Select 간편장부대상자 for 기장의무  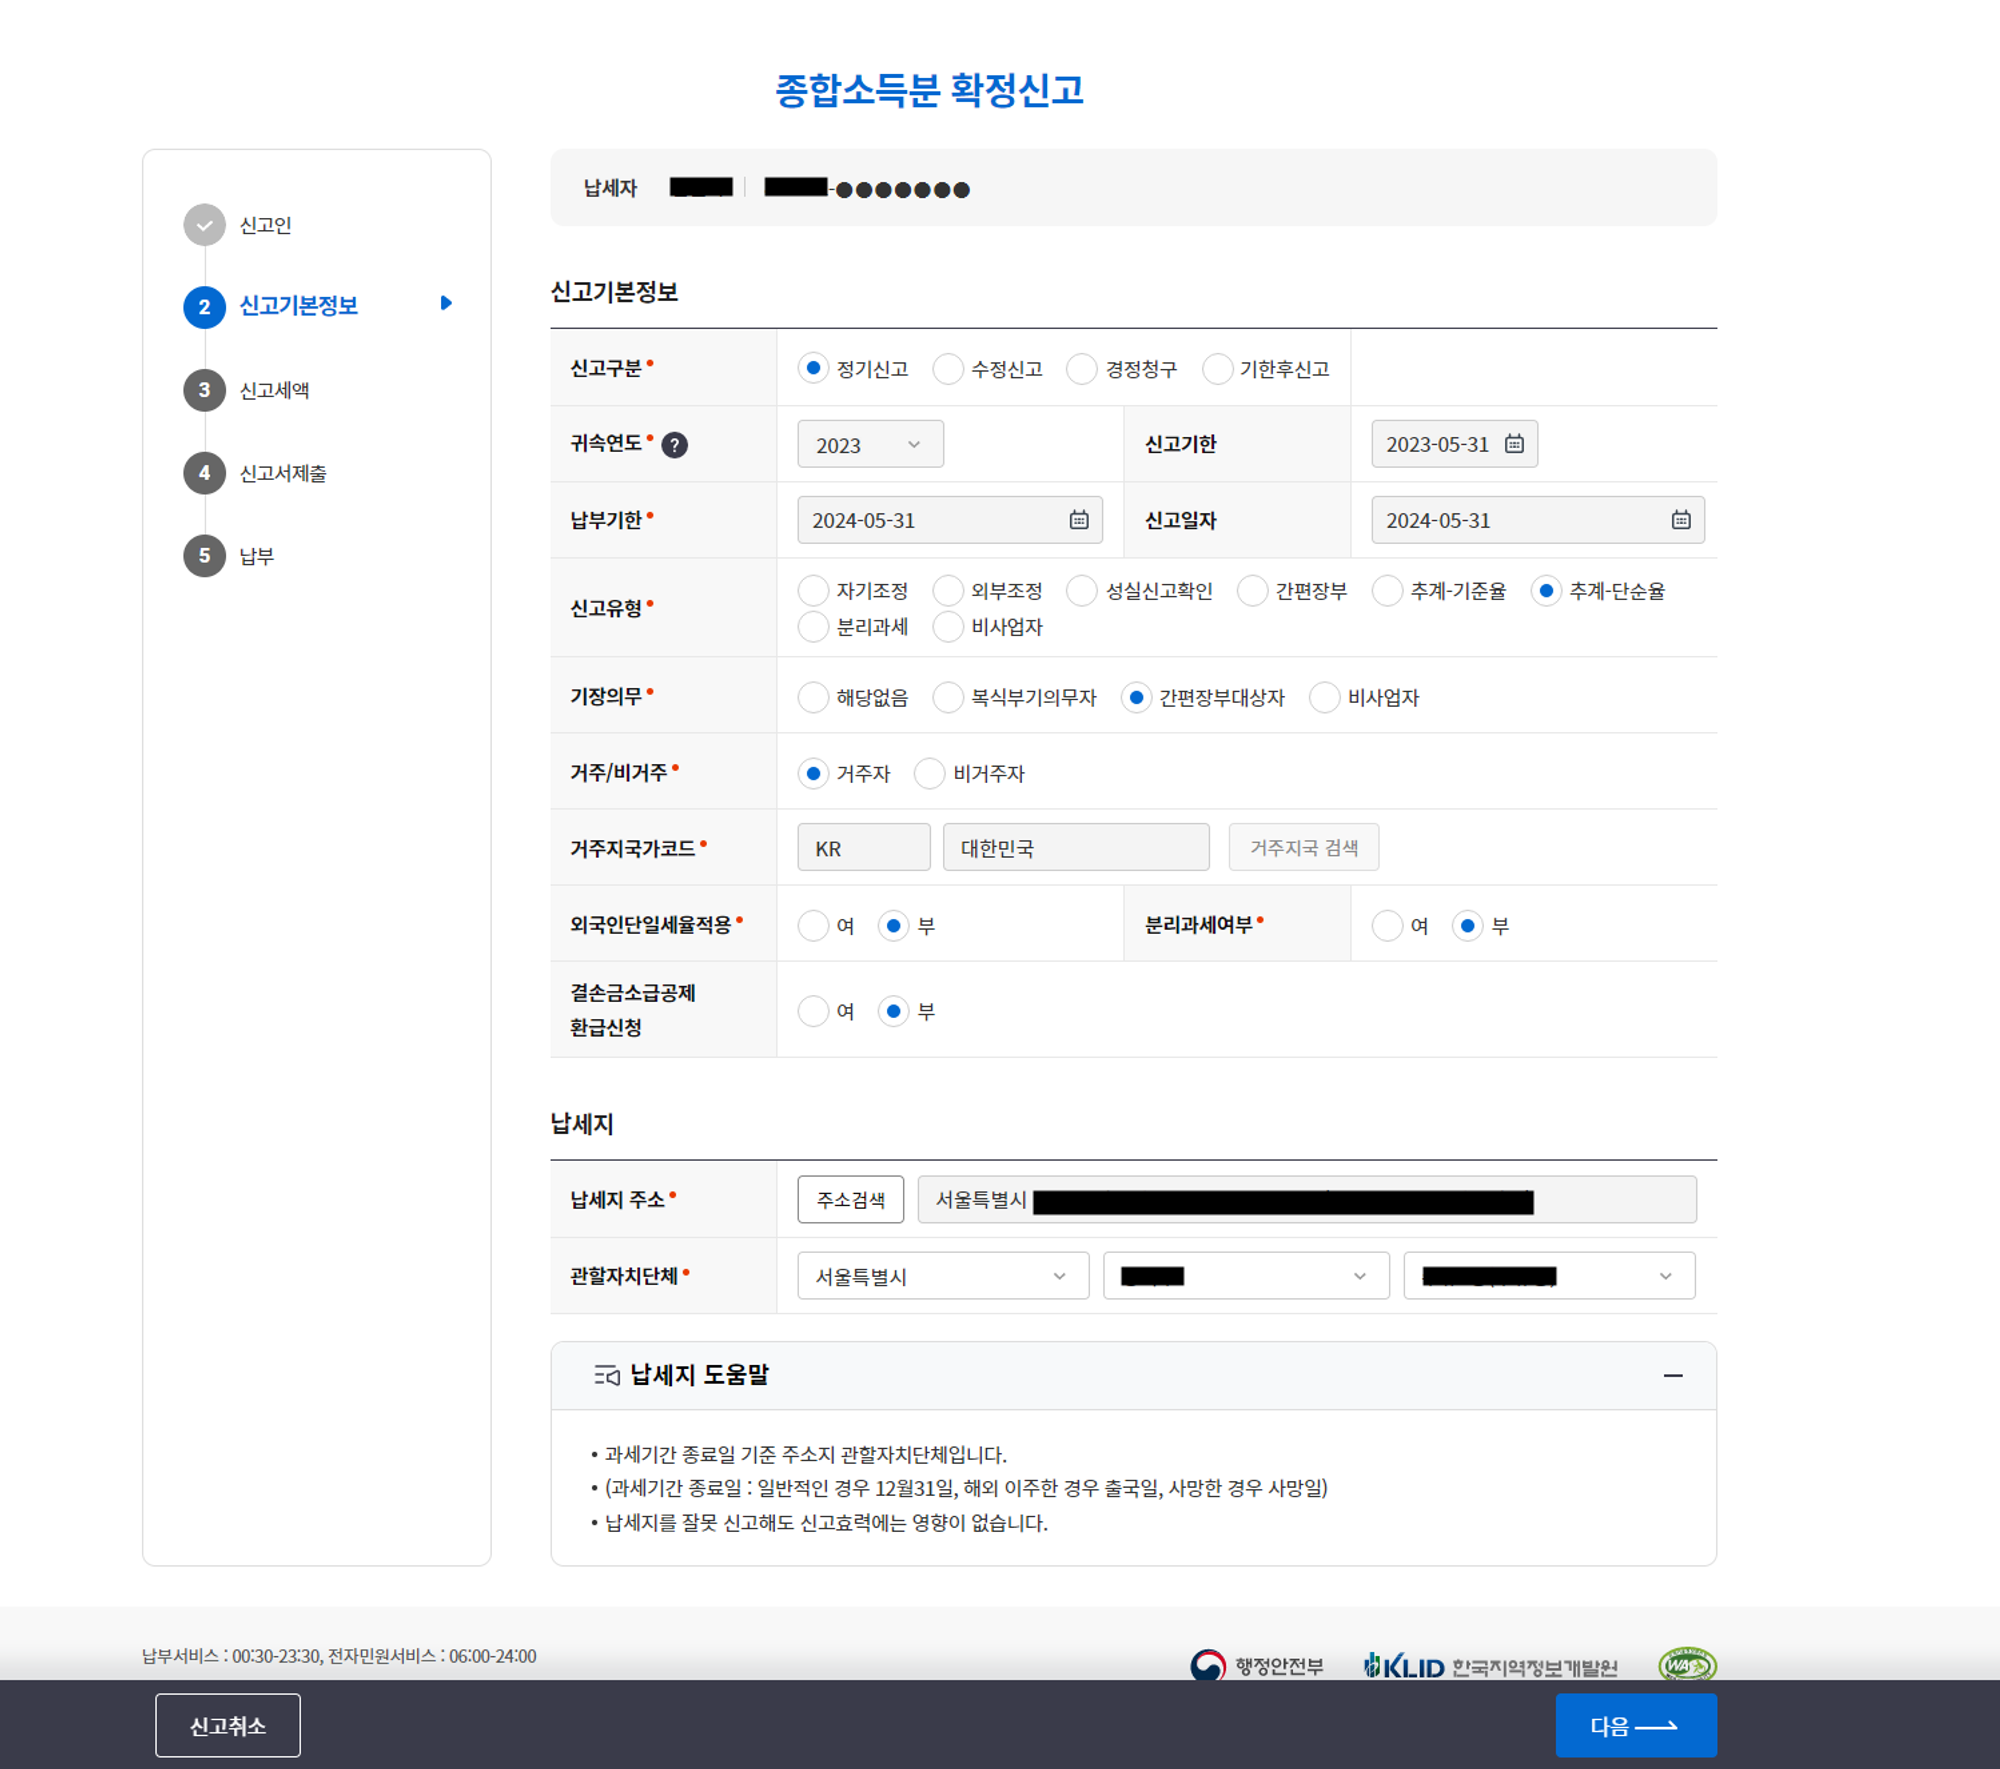[1136, 697]
